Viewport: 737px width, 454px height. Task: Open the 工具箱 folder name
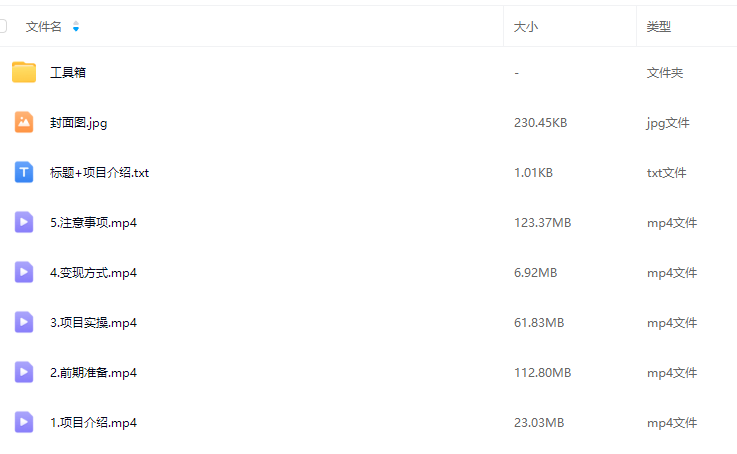click(68, 73)
